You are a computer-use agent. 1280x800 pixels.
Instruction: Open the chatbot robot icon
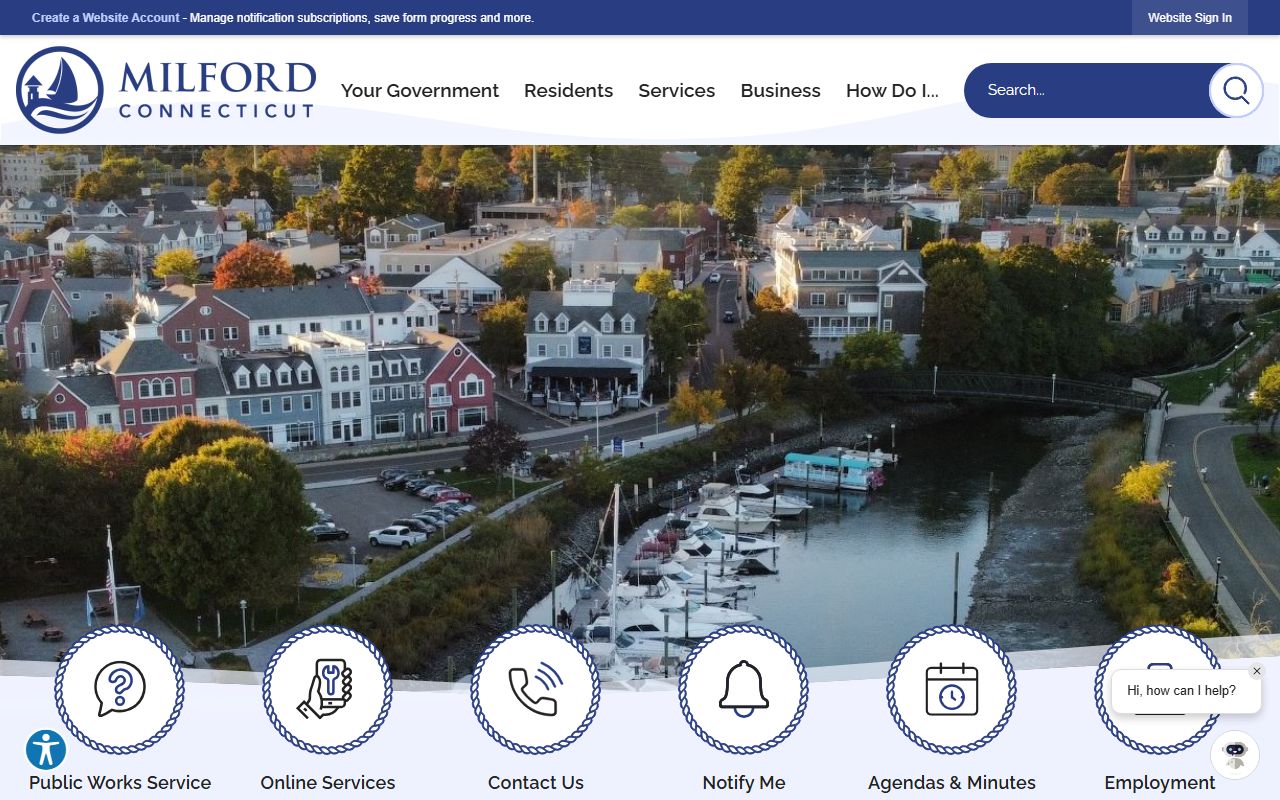click(1235, 755)
